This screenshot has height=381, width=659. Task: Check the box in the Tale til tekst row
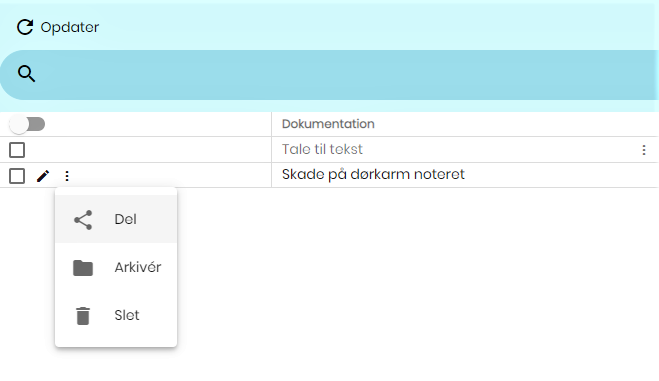coord(17,150)
